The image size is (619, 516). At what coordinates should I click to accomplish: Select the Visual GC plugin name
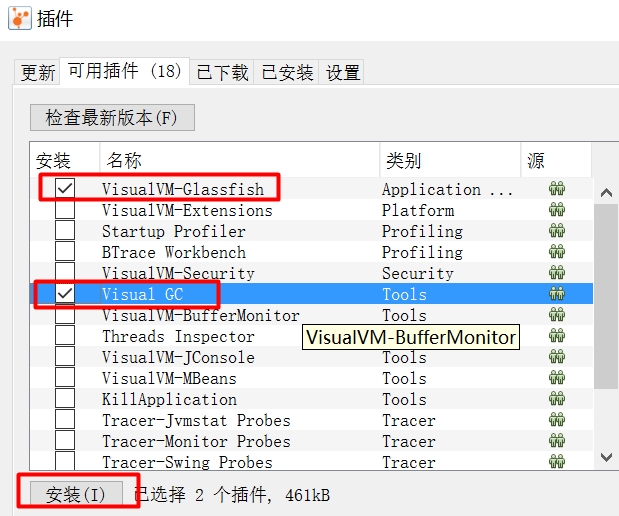143,294
